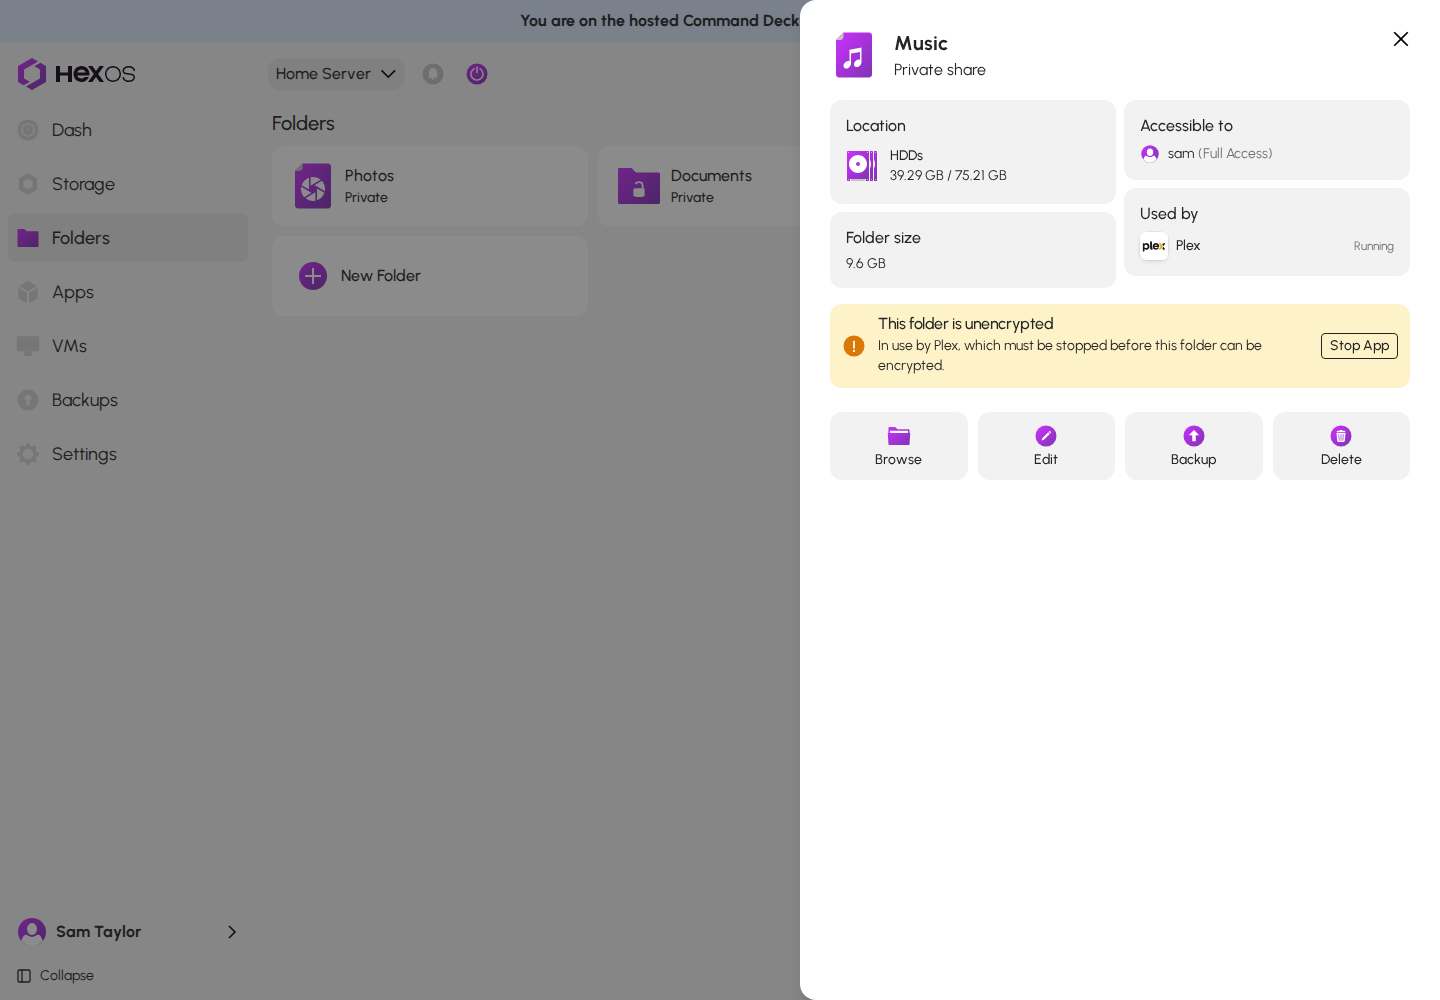Screen dimensions: 1440x1000
Task: Click the Stop App button
Action: 1359,346
